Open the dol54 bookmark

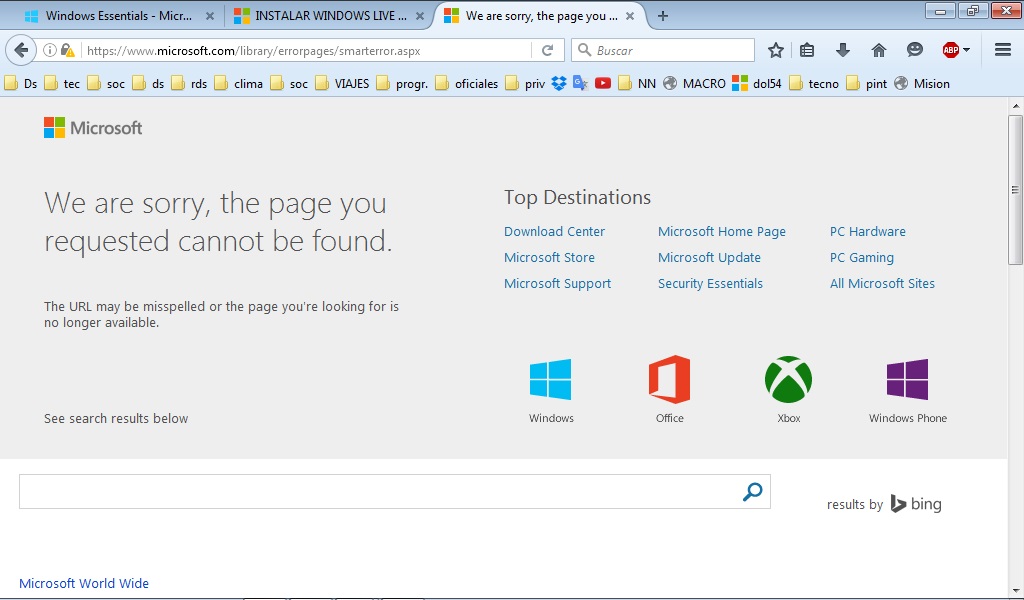(x=756, y=84)
